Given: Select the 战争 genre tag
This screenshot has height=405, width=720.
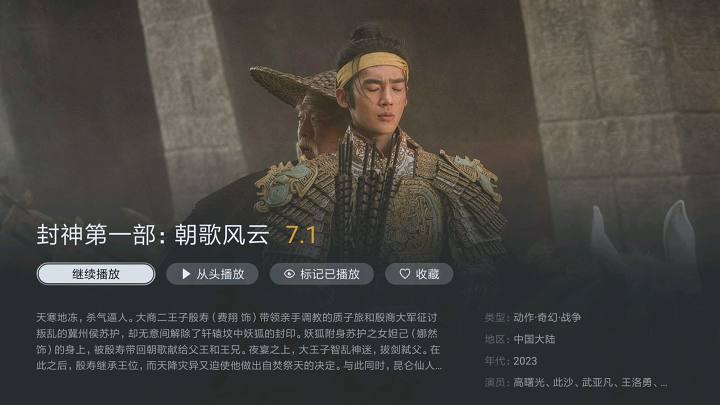Looking at the screenshot, I should pyautogui.click(x=571, y=317).
